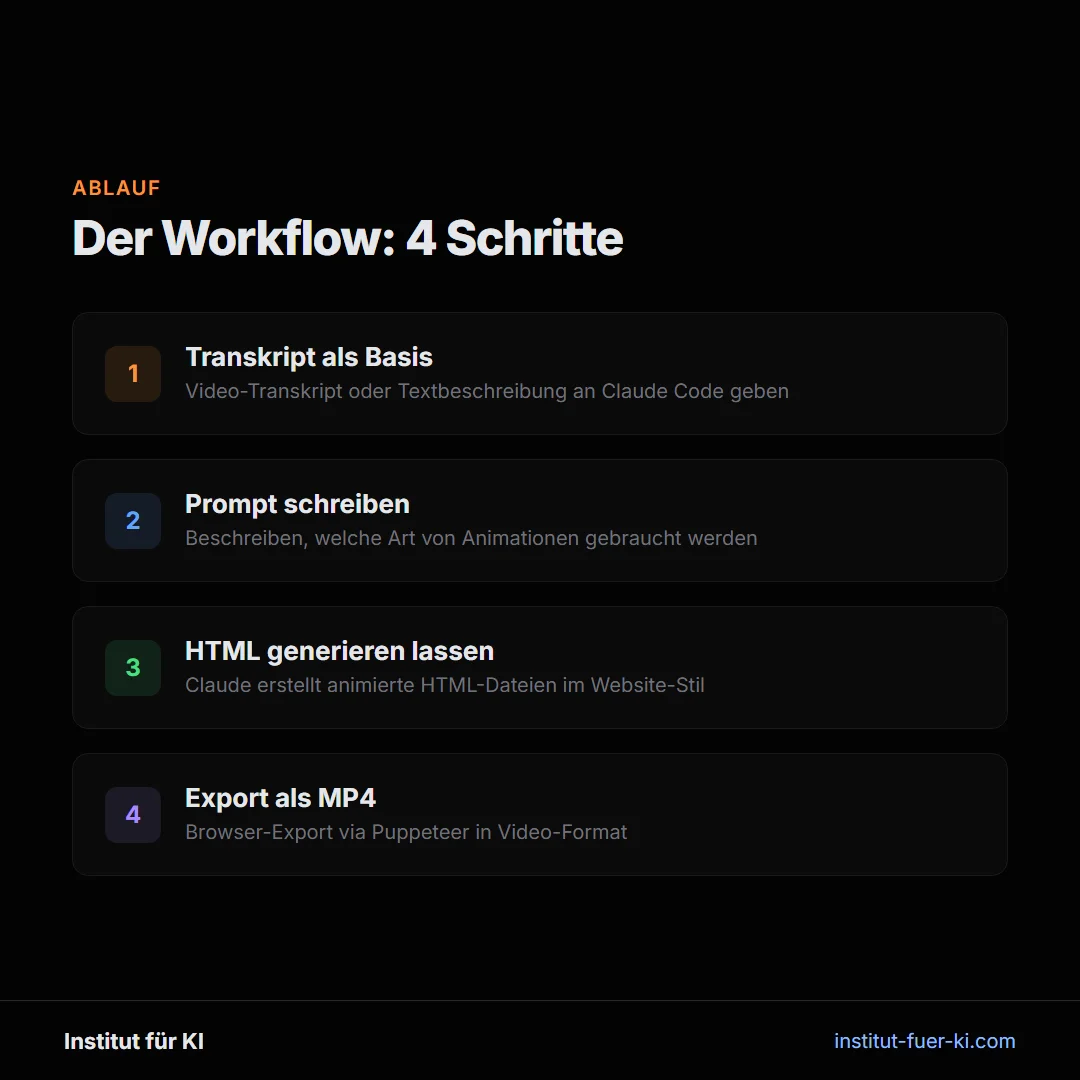Screen dimensions: 1080x1080
Task: Select the Transkript als Basis card
Action: pos(540,373)
